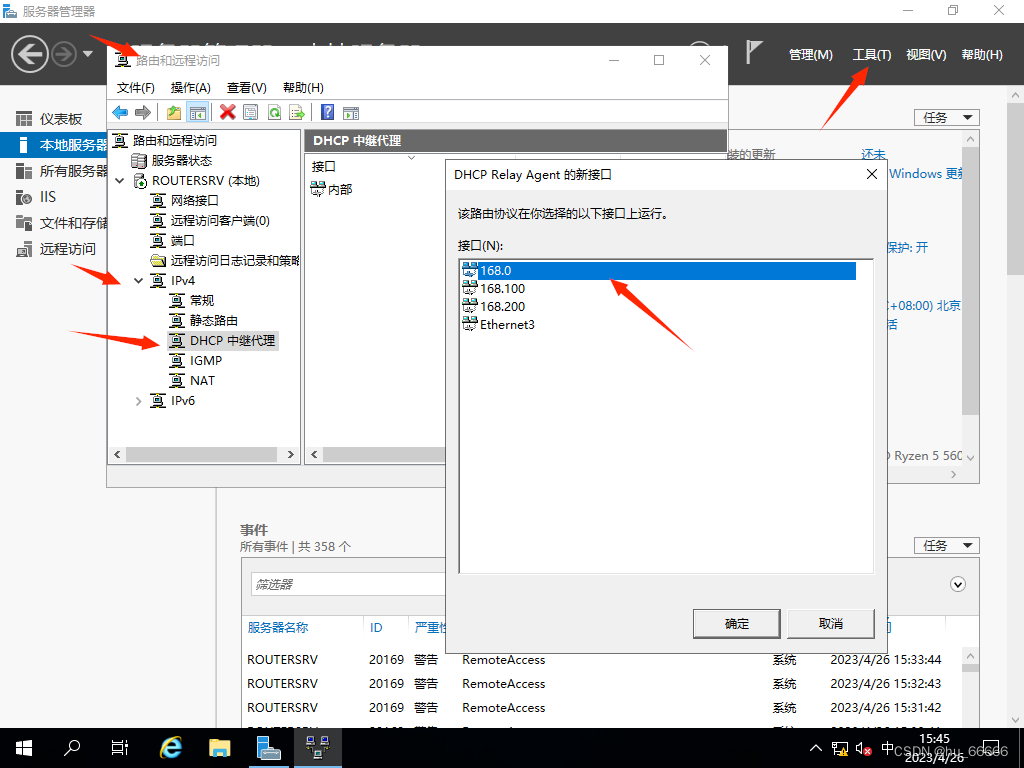Select 远程访问客户端(0) tree item

pos(220,221)
